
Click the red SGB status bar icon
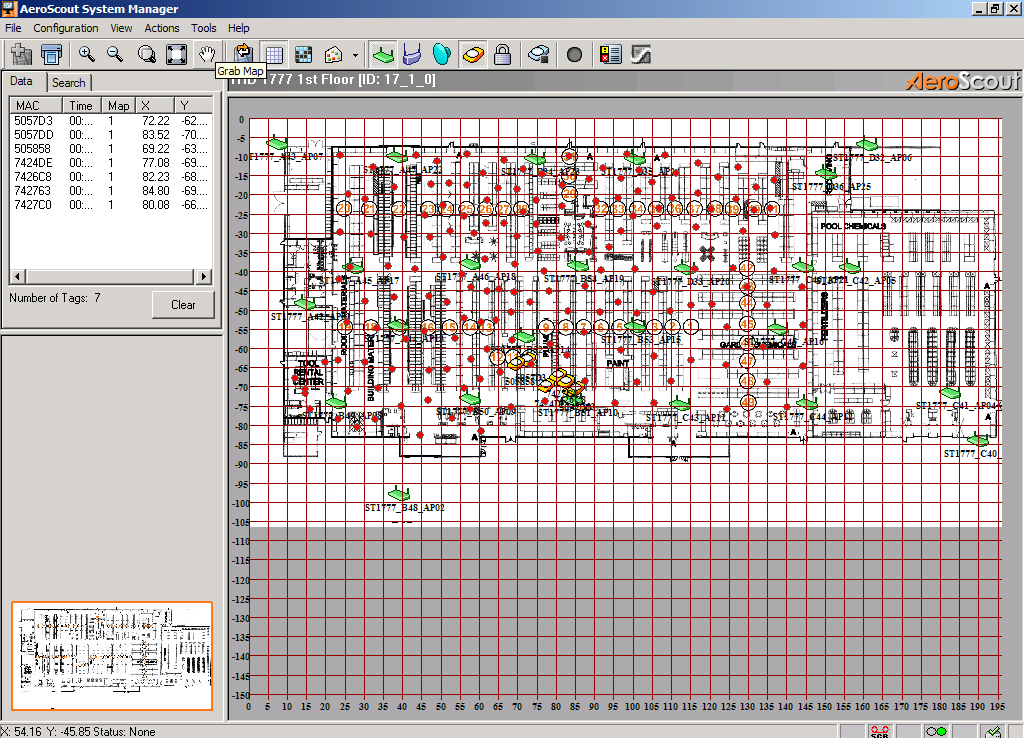pos(880,731)
